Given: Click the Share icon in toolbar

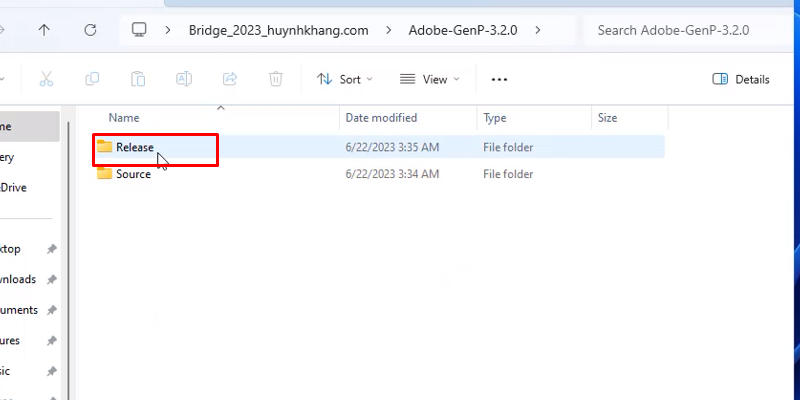Looking at the screenshot, I should pos(230,79).
